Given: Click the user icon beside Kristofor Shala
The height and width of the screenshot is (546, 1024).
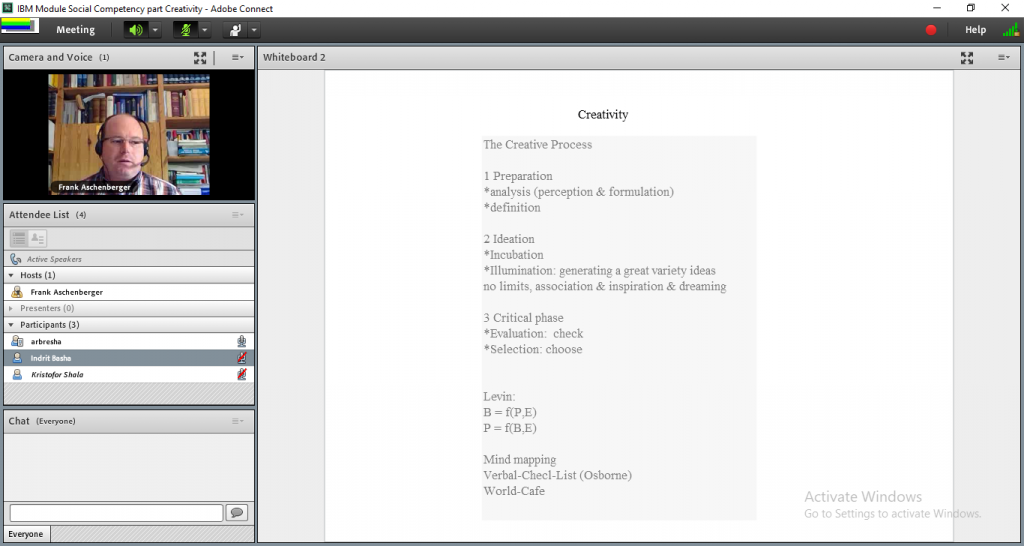Looking at the screenshot, I should pos(17,374).
